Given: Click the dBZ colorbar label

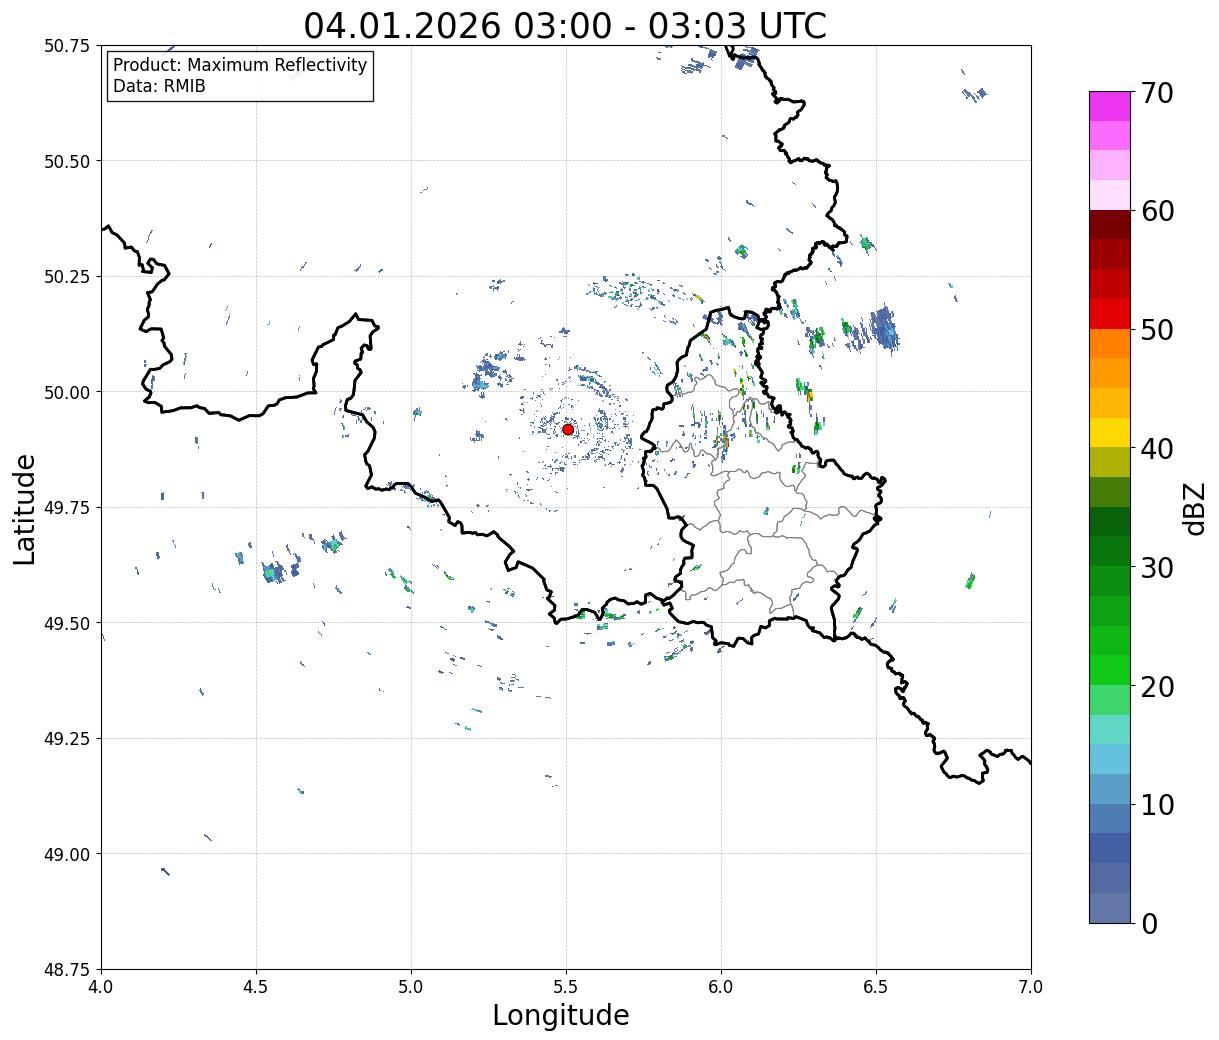Looking at the screenshot, I should [x=1194, y=506].
